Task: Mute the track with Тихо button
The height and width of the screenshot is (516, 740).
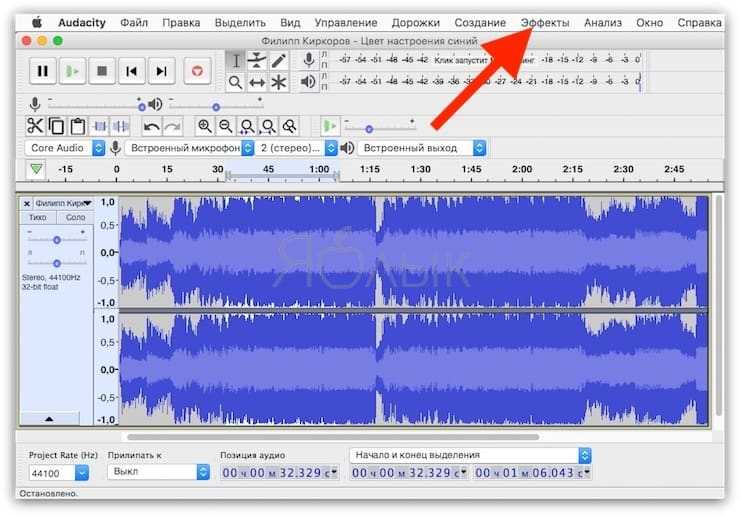Action: tap(38, 217)
